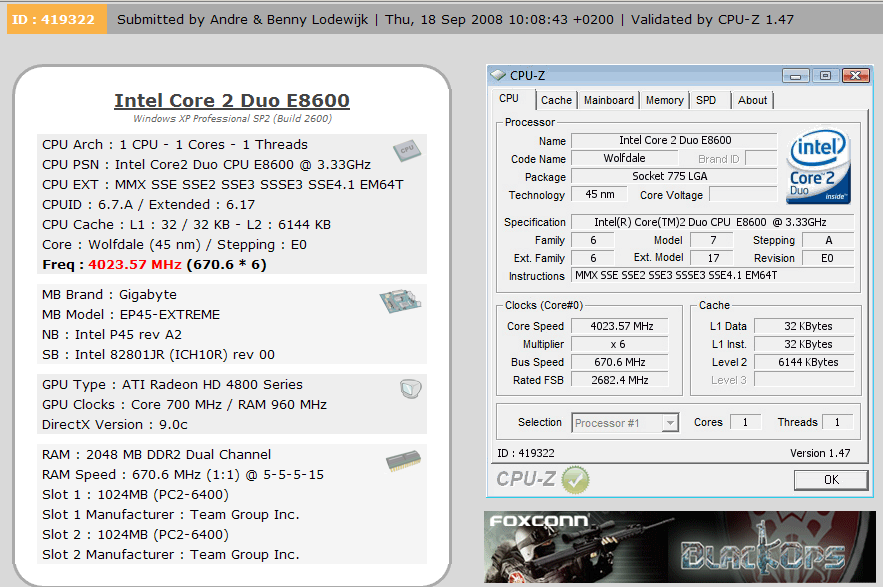Click the Name field showing Intel Core 2 Duo E8600
Viewport: 883px width, 587px height.
tap(675, 140)
